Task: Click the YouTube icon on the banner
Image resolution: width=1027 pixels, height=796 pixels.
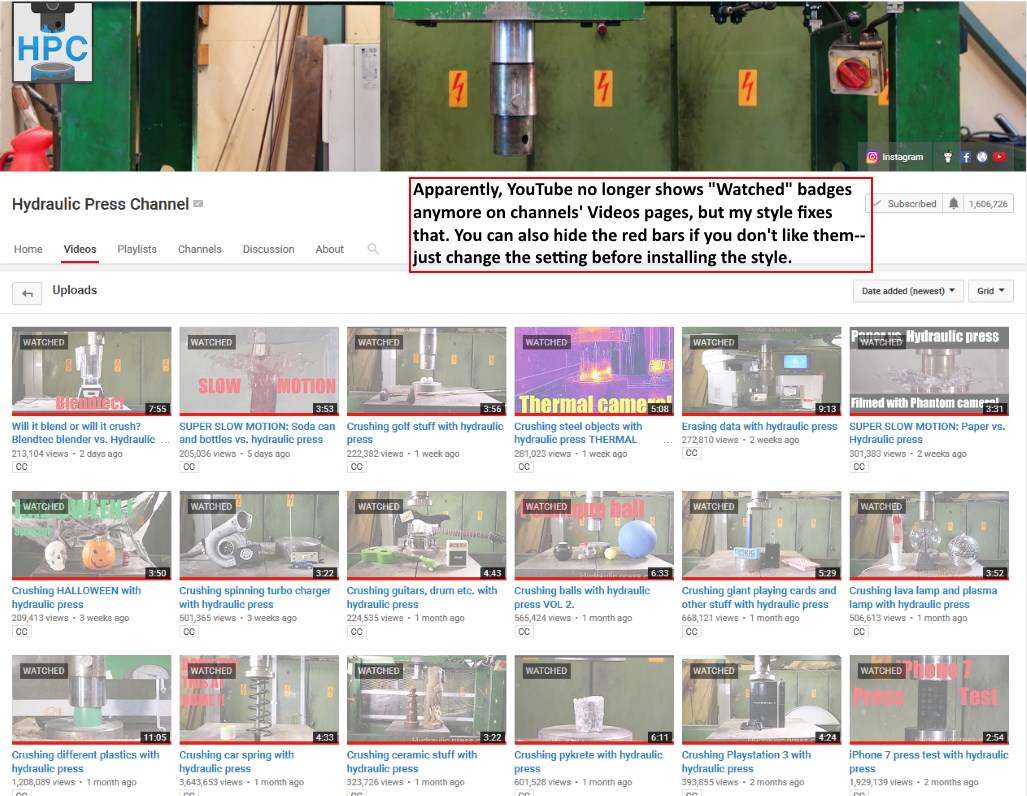Action: coord(1000,157)
